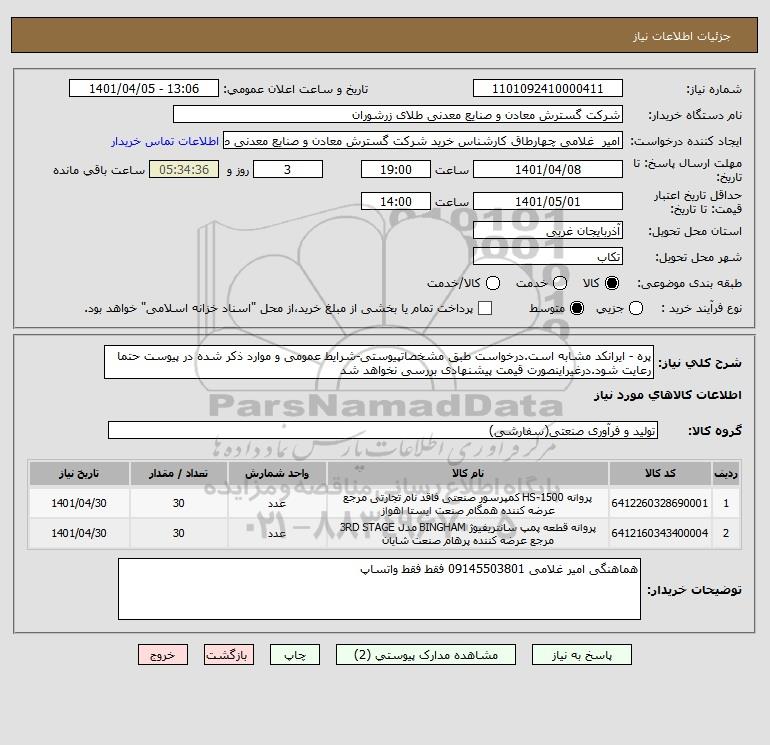The width and height of the screenshot is (770, 745).
Task: Click row 1 quantity 30
Action: click(x=178, y=503)
